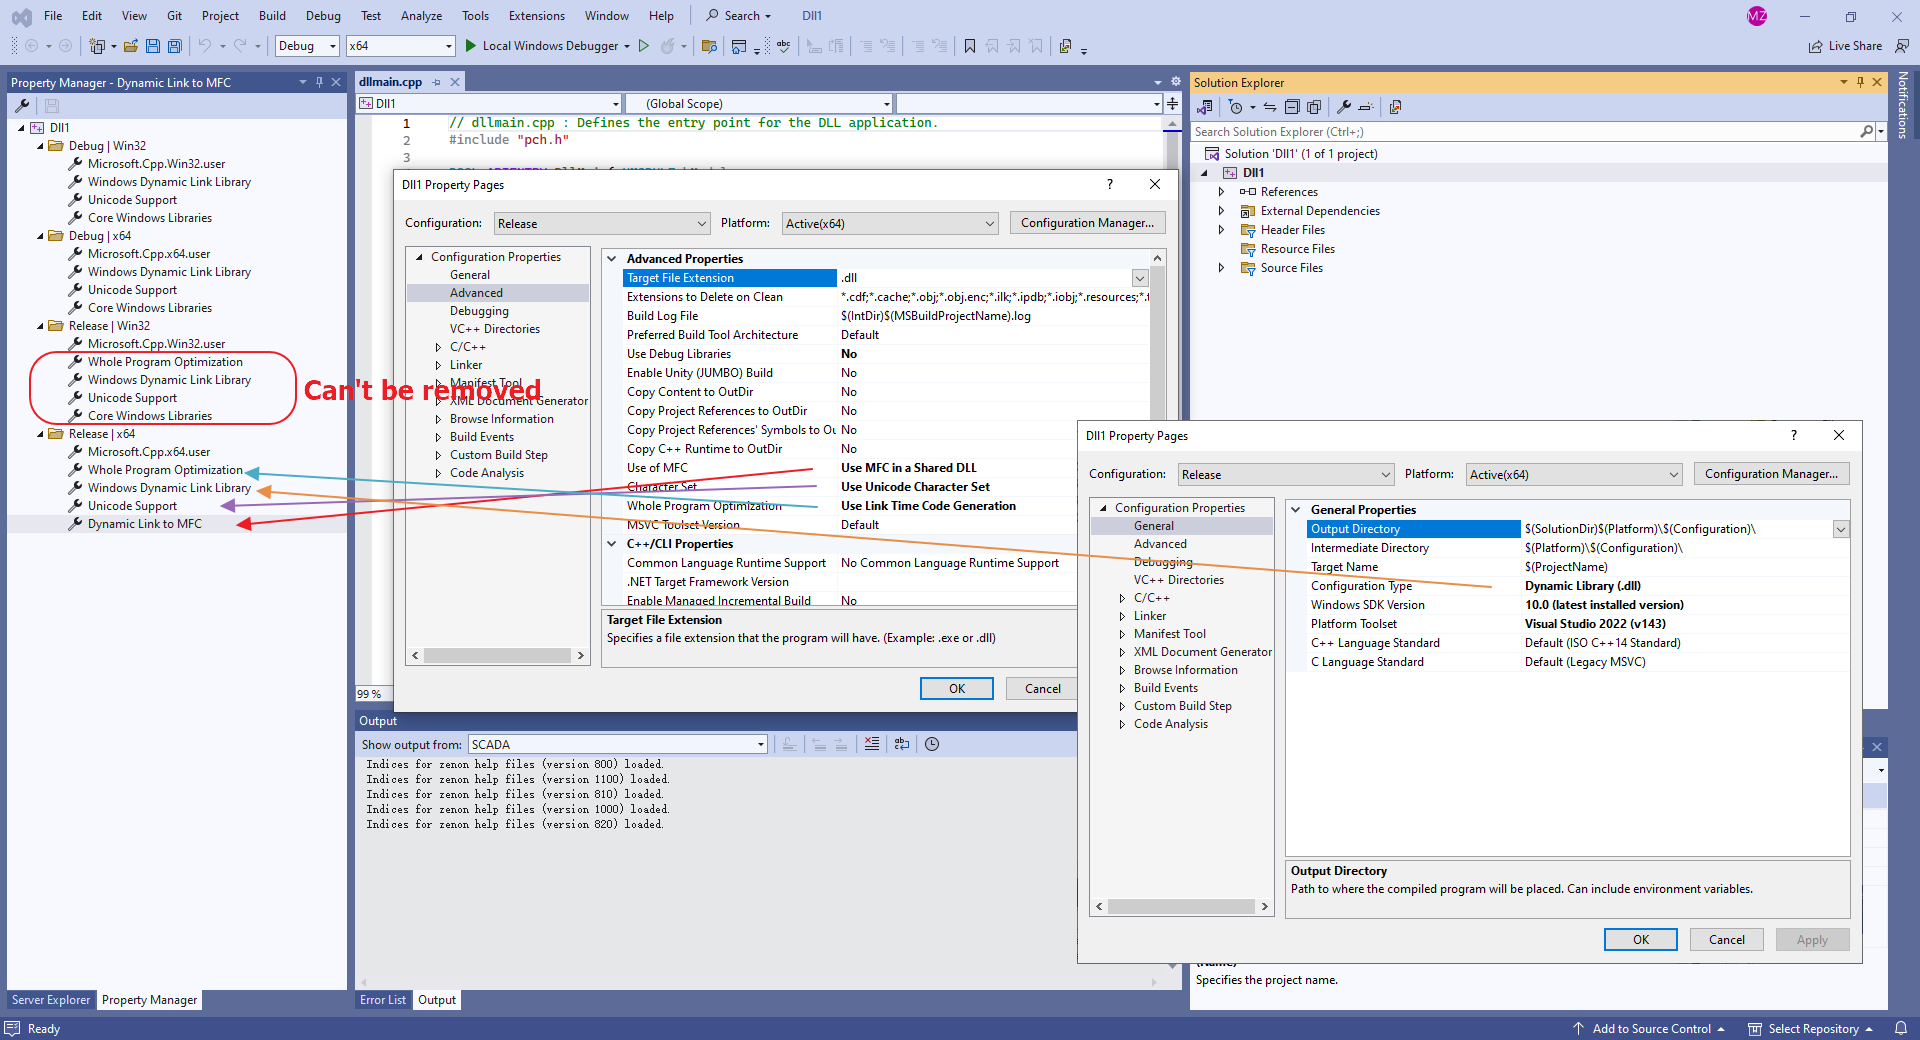
Task: Collapse the Release | x64 node in Property Manager
Action: (x=41, y=434)
